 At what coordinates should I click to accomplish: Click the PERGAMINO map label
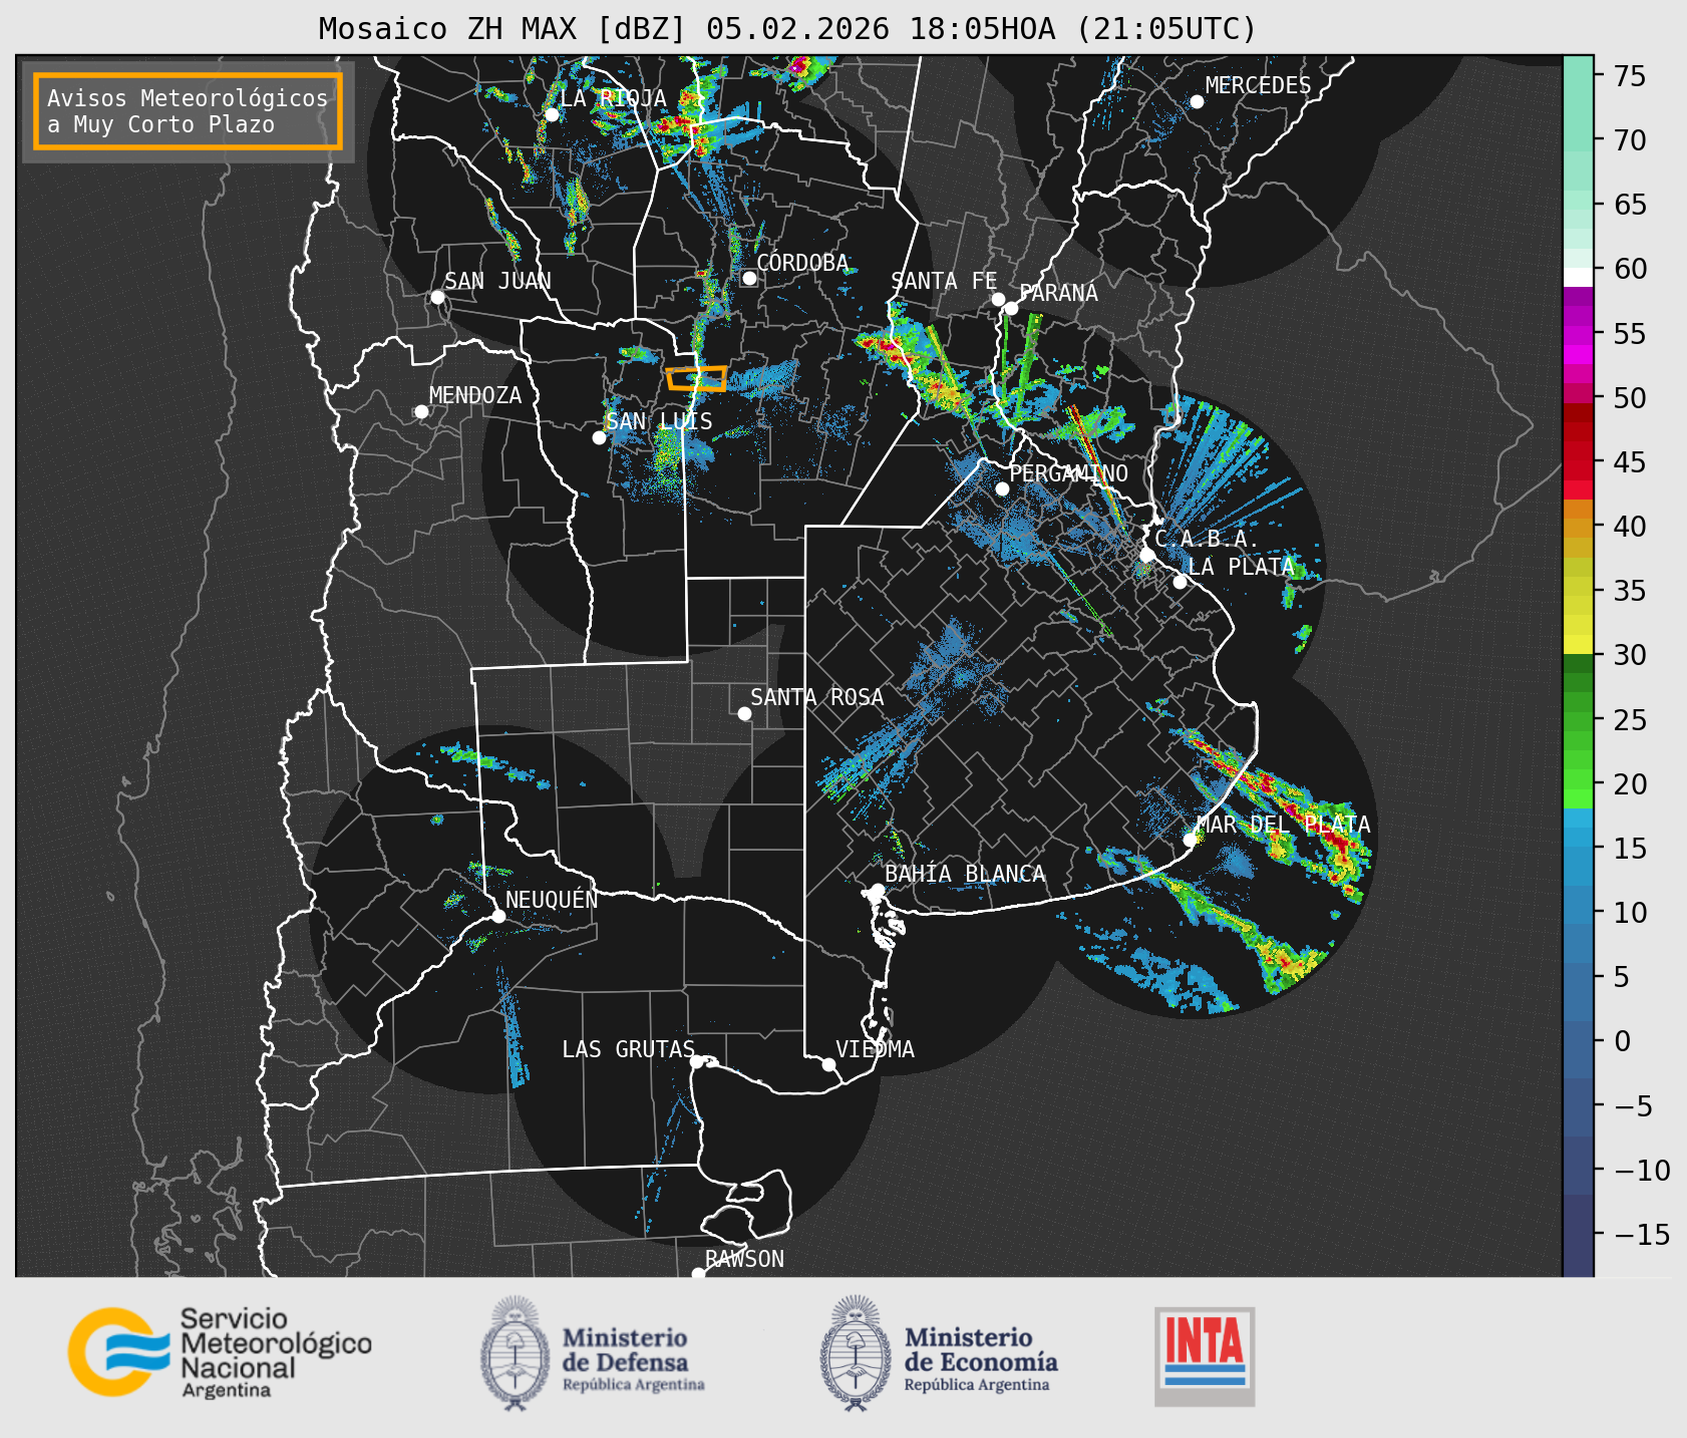click(1069, 473)
